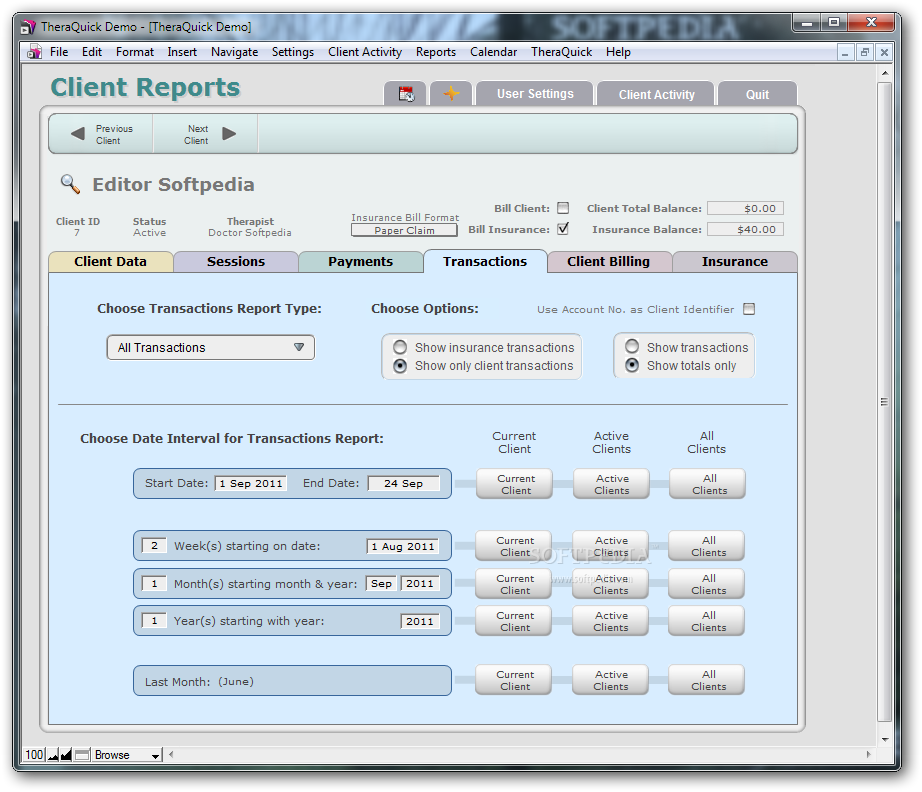This screenshot has width=922, height=792.
Task: Click the Quit button
Action: pos(757,94)
